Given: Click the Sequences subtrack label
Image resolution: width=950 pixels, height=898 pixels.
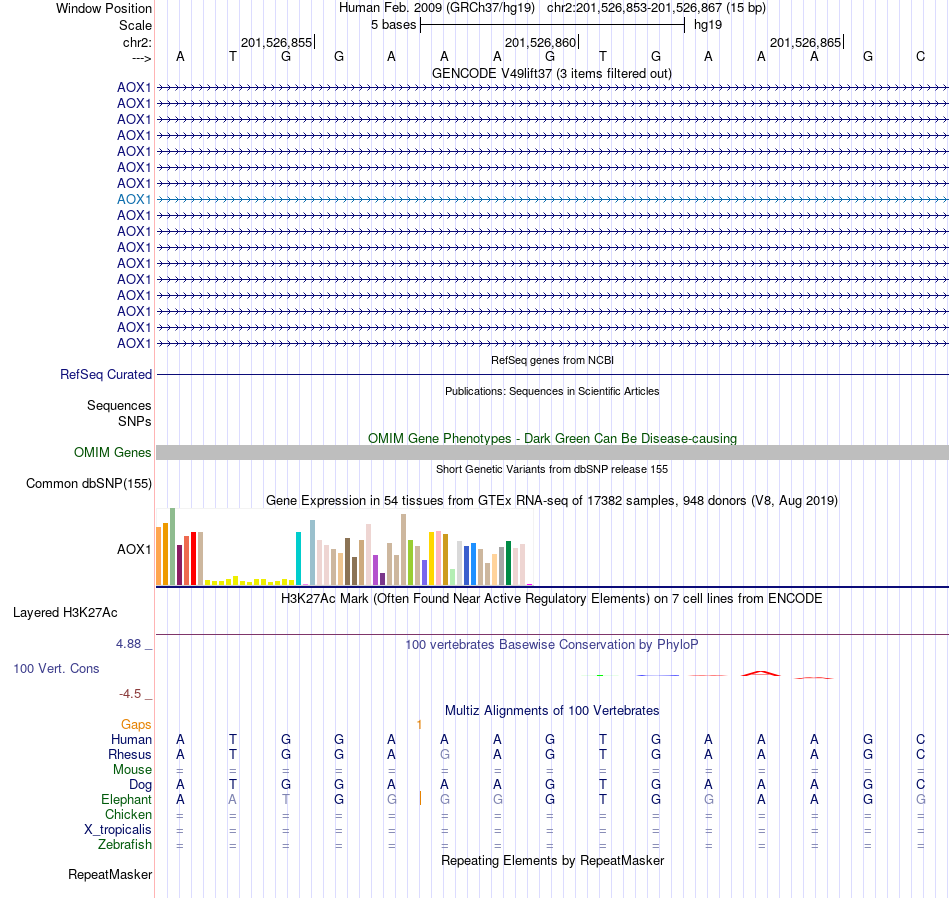Looking at the screenshot, I should tap(119, 405).
